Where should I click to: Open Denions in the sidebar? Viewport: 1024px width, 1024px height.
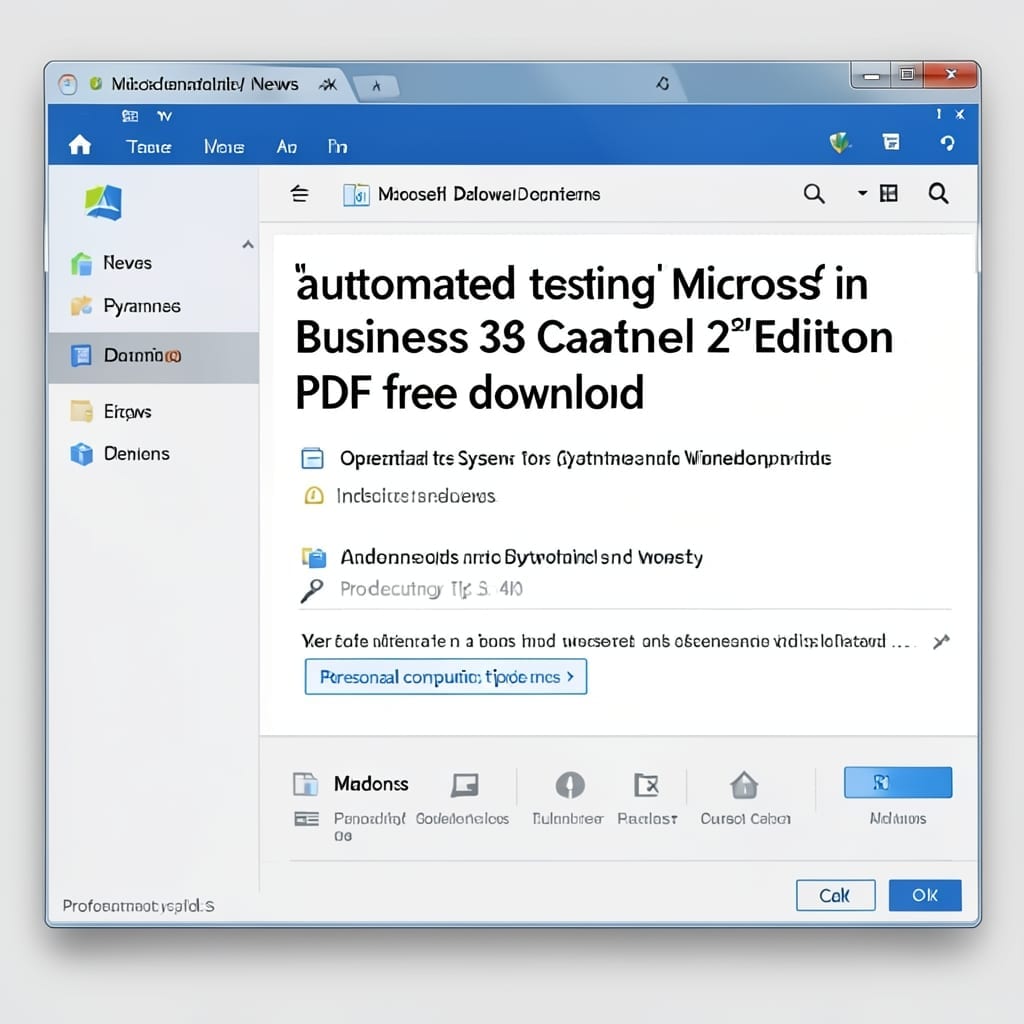click(x=153, y=454)
